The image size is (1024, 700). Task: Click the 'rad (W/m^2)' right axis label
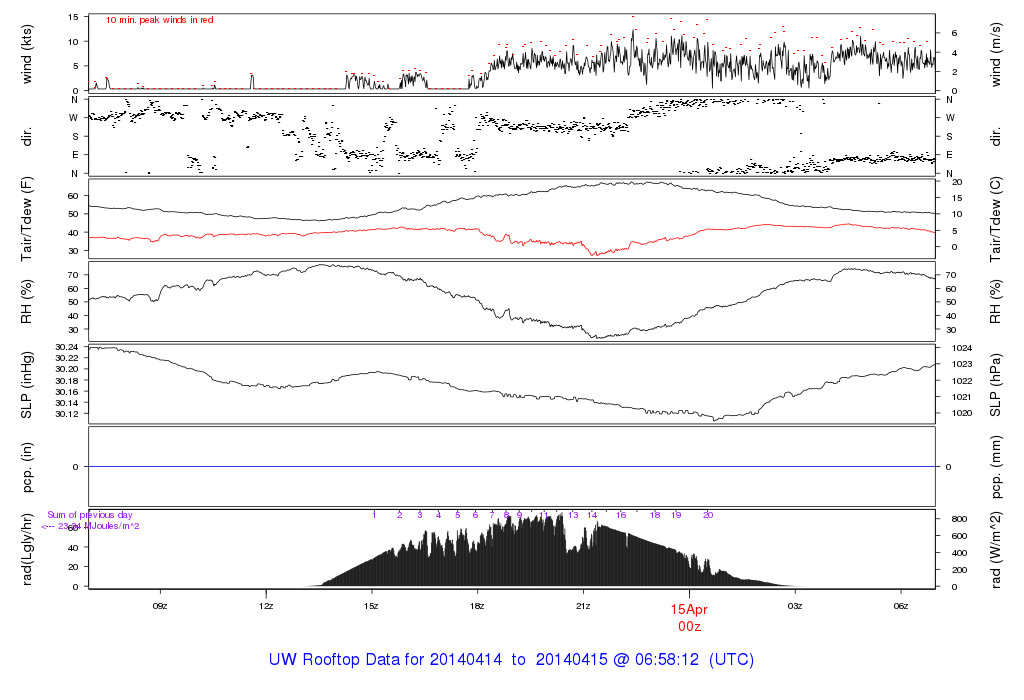pyautogui.click(x=996, y=549)
